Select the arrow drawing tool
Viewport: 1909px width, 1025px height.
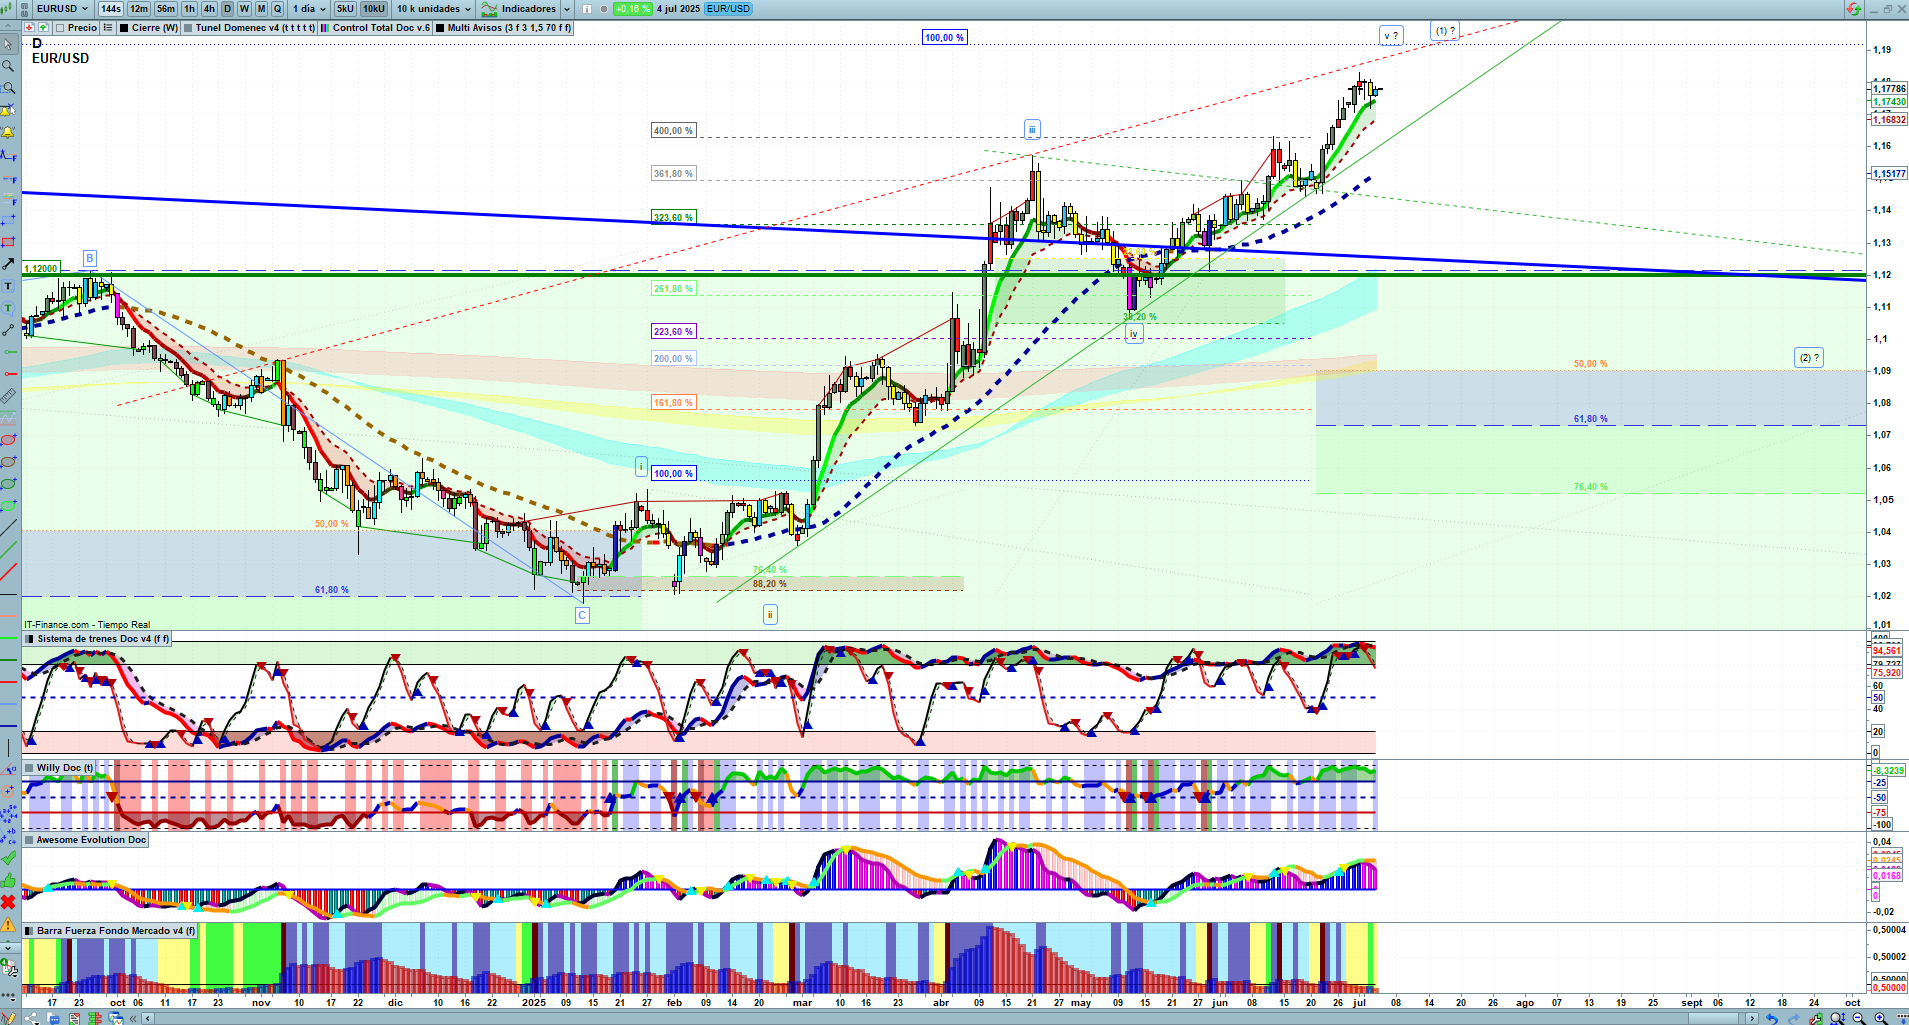click(x=8, y=264)
